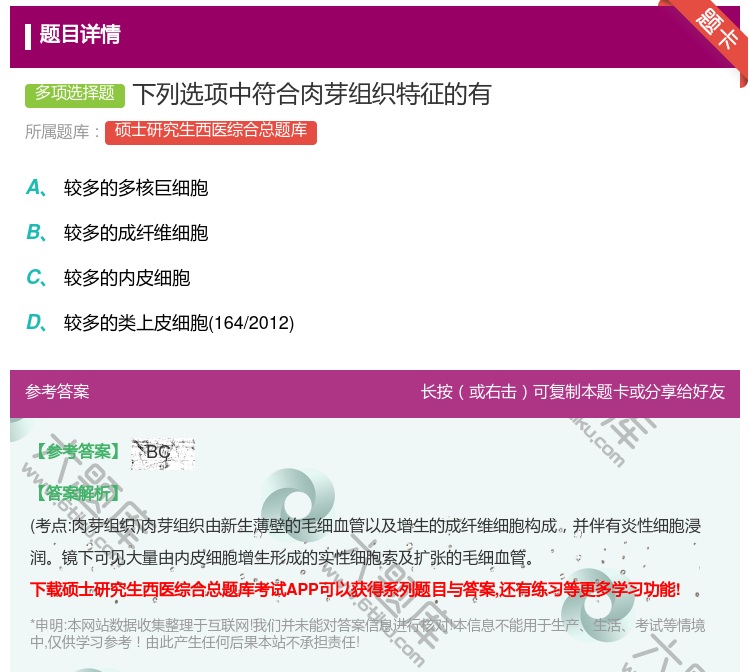
Task: Click the 多项选择题 green label
Action: tap(75, 95)
